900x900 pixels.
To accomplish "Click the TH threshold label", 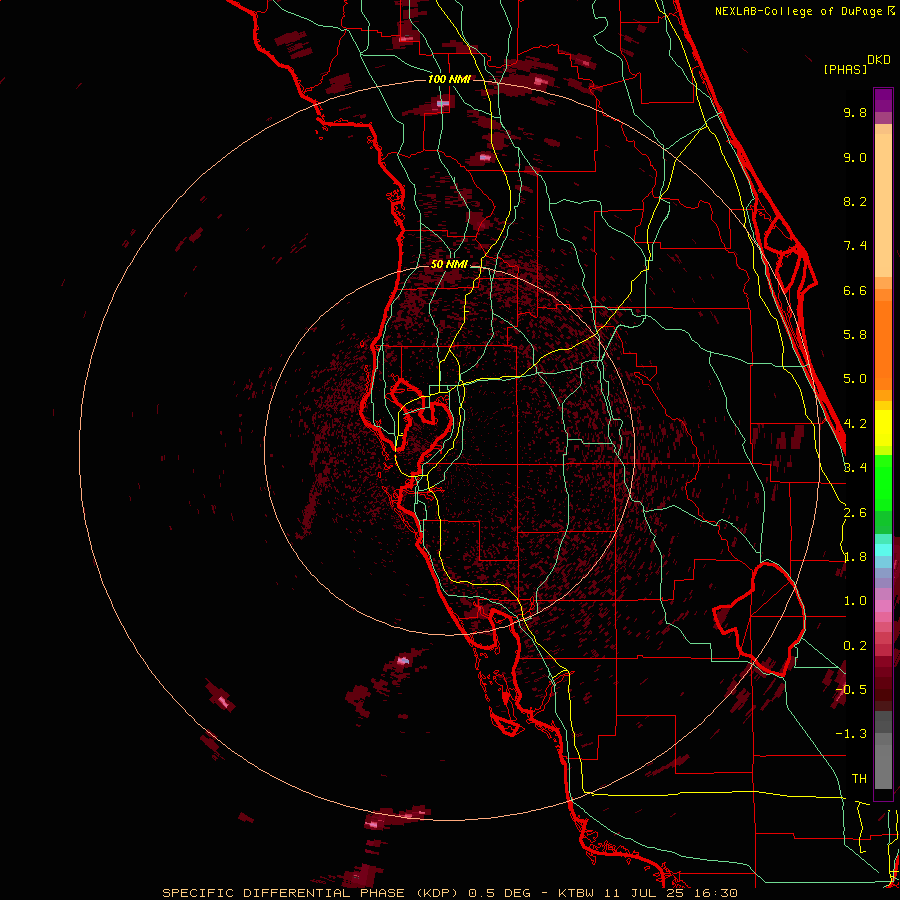I will pos(859,778).
